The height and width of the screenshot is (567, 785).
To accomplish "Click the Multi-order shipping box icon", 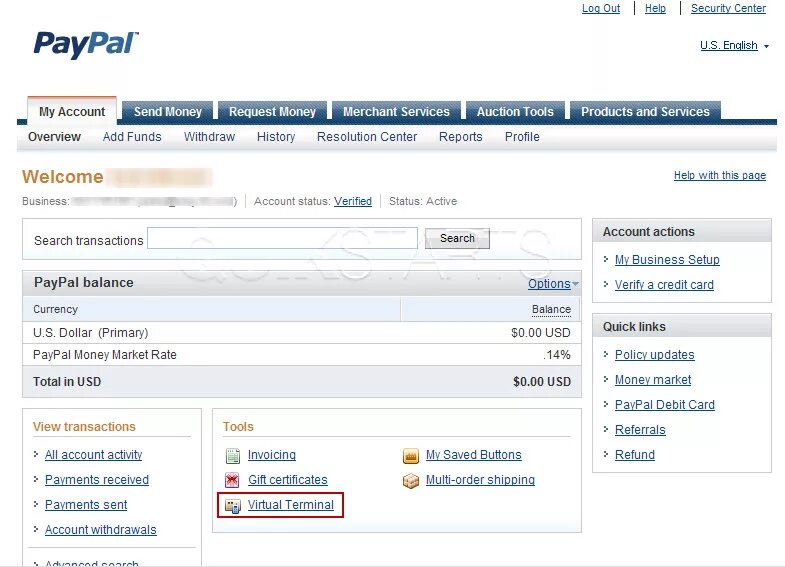I will (411, 481).
